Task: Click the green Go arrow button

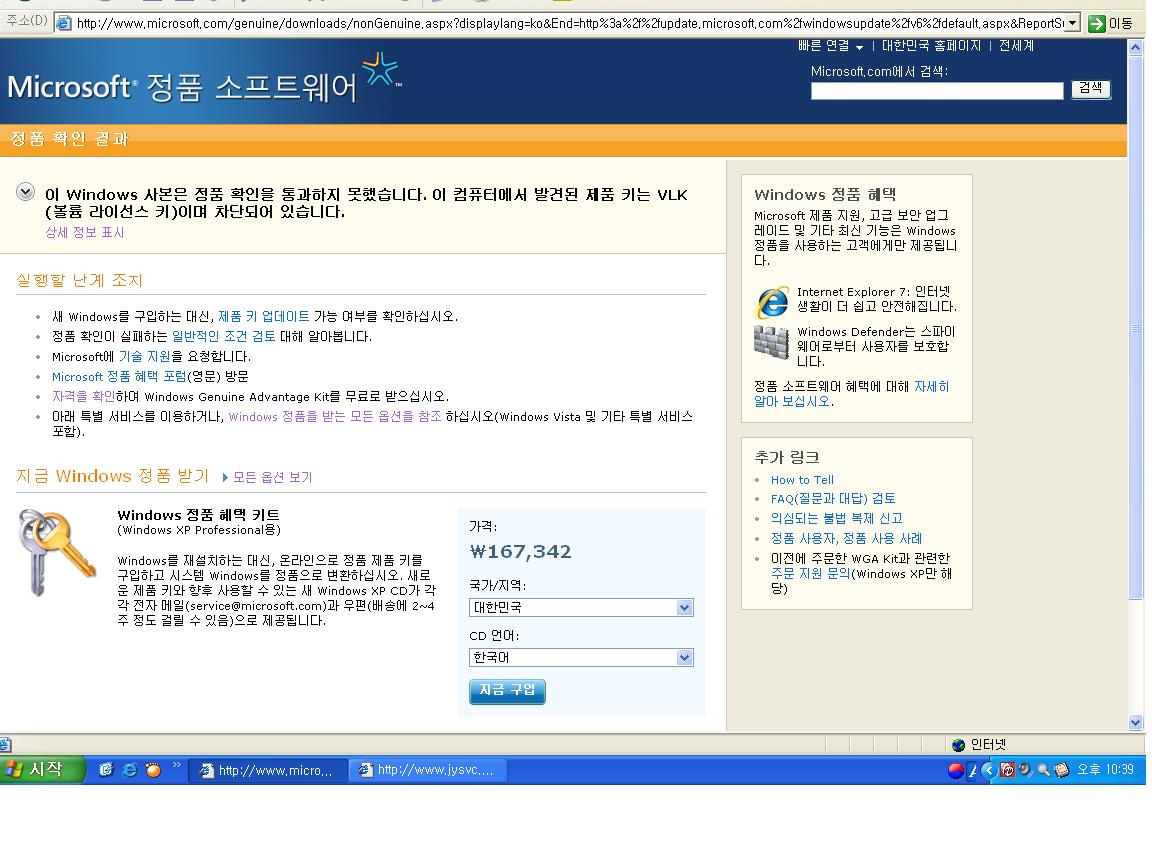Action: [x=1096, y=24]
